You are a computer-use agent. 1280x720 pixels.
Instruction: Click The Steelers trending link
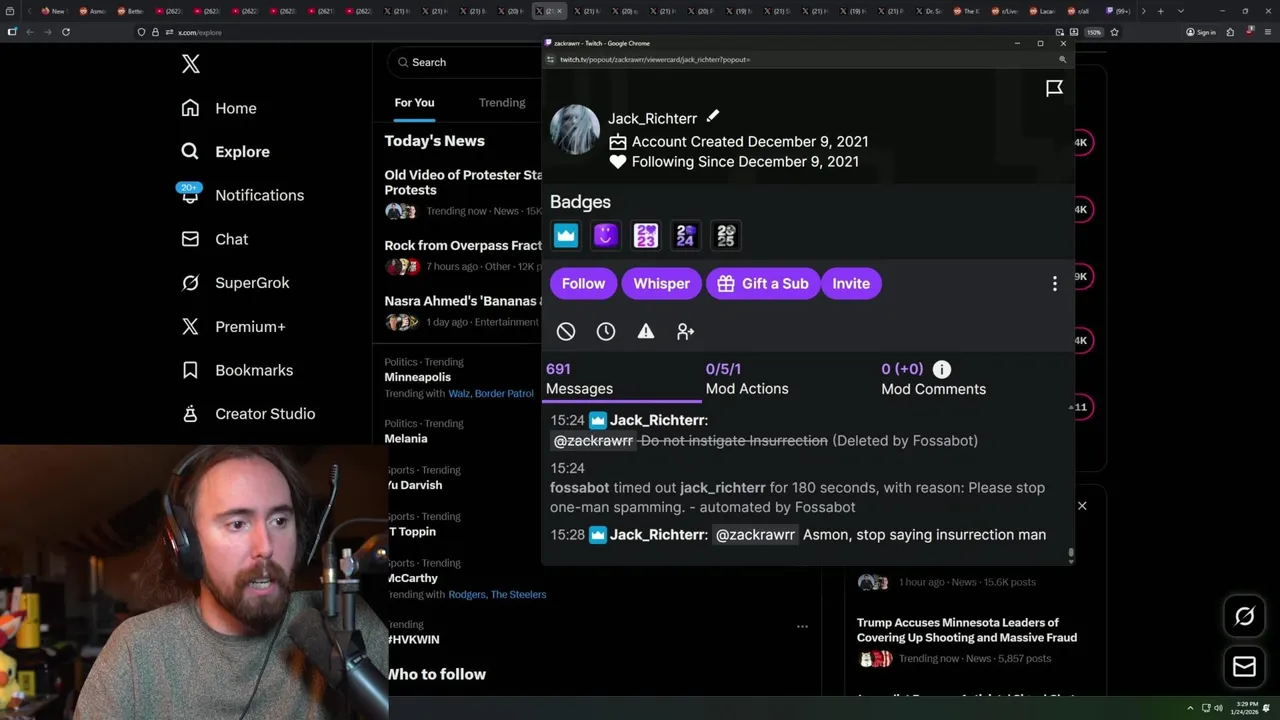[519, 595]
